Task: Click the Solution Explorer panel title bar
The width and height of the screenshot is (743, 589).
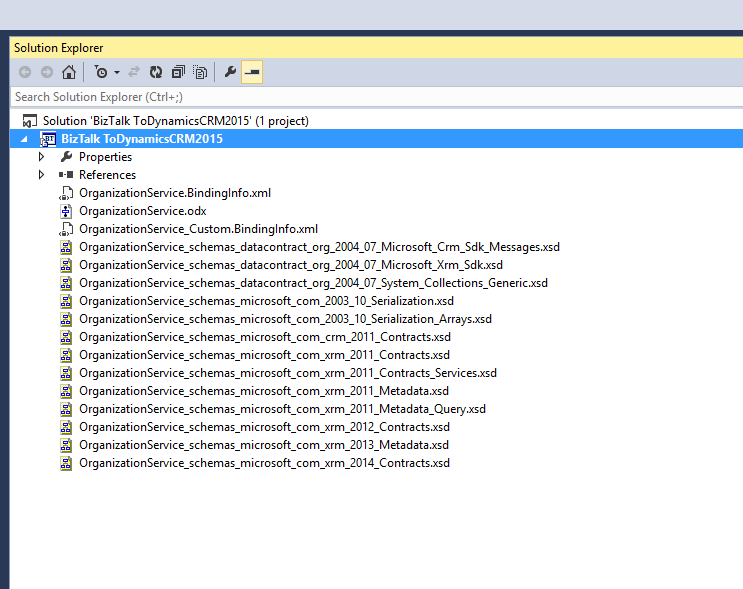Action: pos(376,48)
